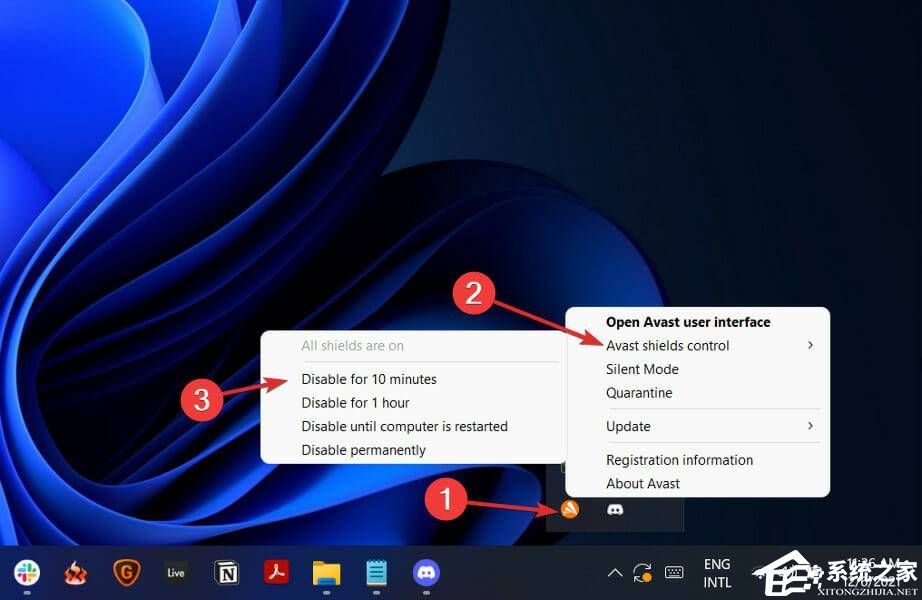The width and height of the screenshot is (922, 600).
Task: Launch Adobe Acrobat from the taskbar
Action: [x=276, y=572]
